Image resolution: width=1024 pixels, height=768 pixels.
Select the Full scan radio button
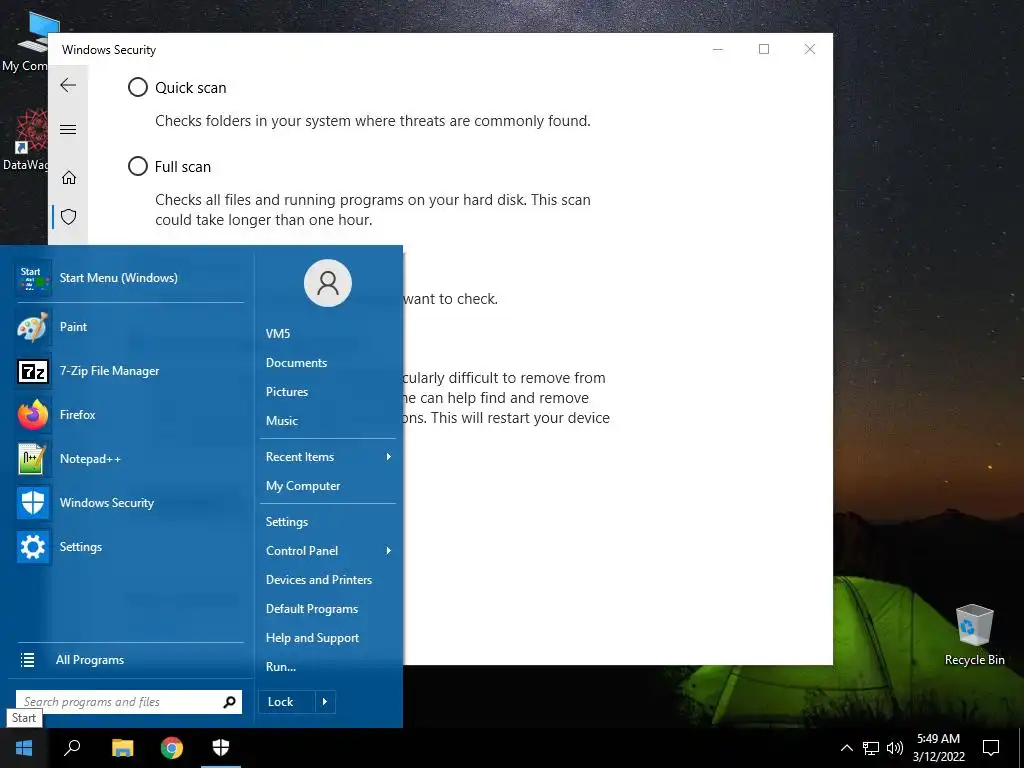point(138,166)
